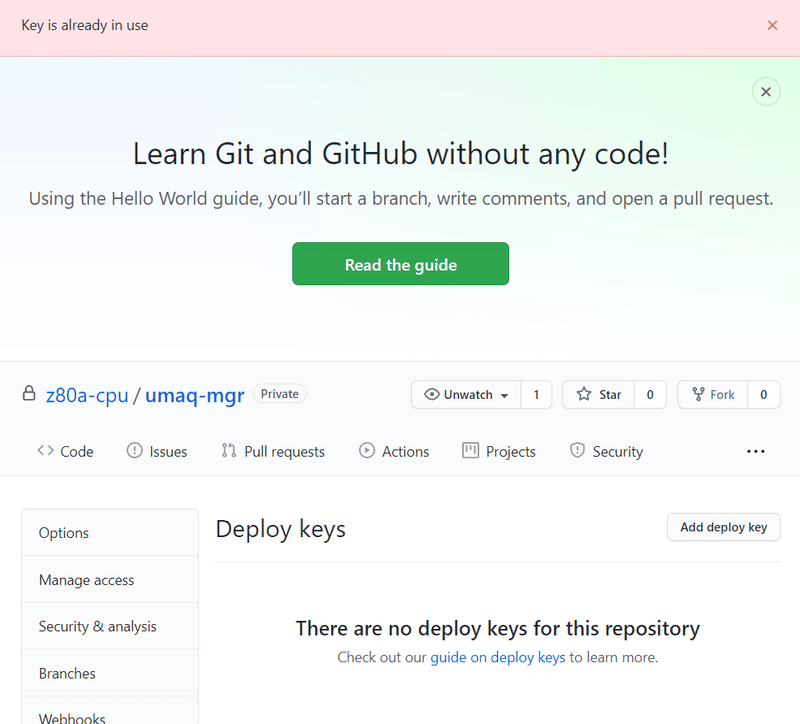This screenshot has width=800, height=724.
Task: Click the circle-exclamation icon on Issues tab
Action: [x=134, y=451]
